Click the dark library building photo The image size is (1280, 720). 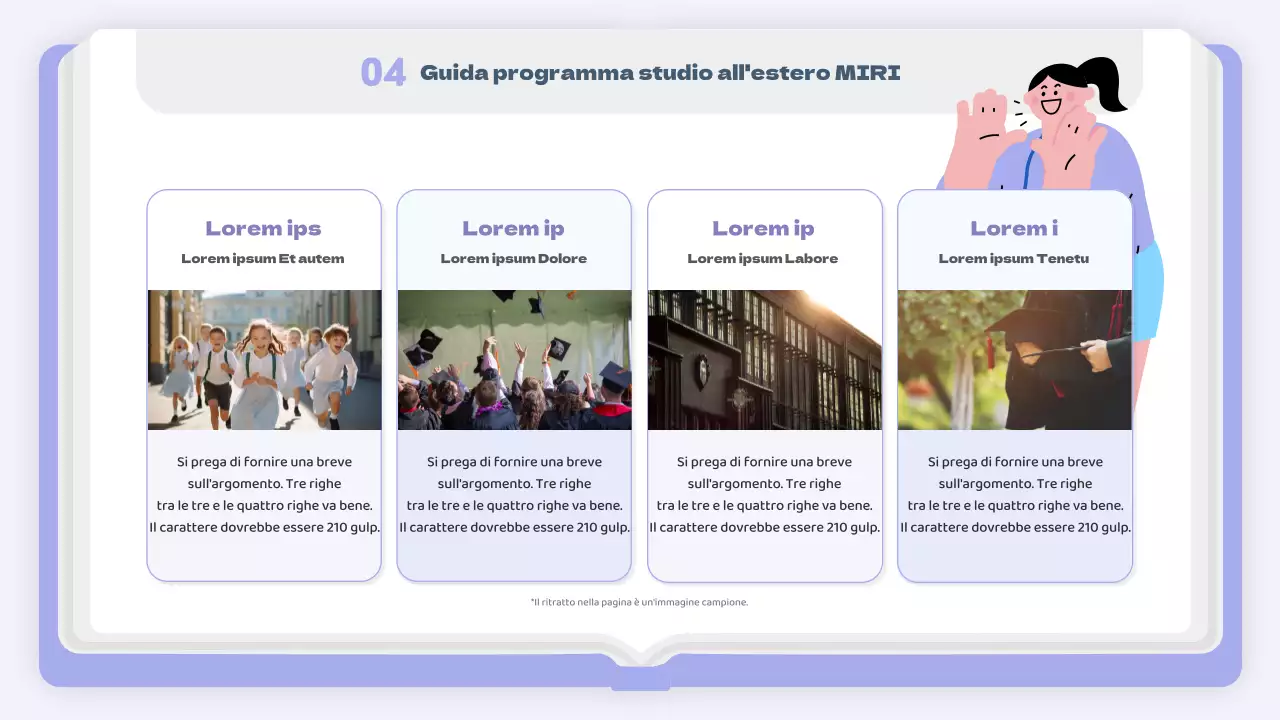[764, 360]
